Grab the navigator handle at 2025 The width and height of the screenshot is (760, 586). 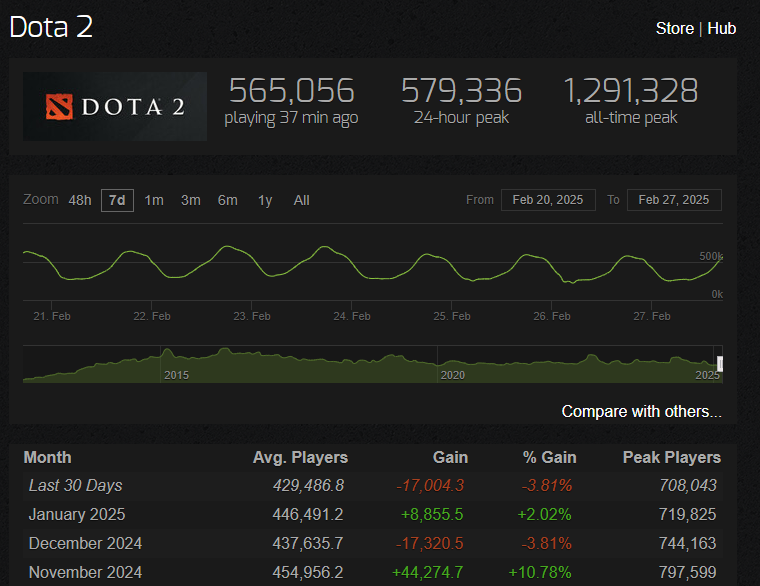tap(719, 363)
